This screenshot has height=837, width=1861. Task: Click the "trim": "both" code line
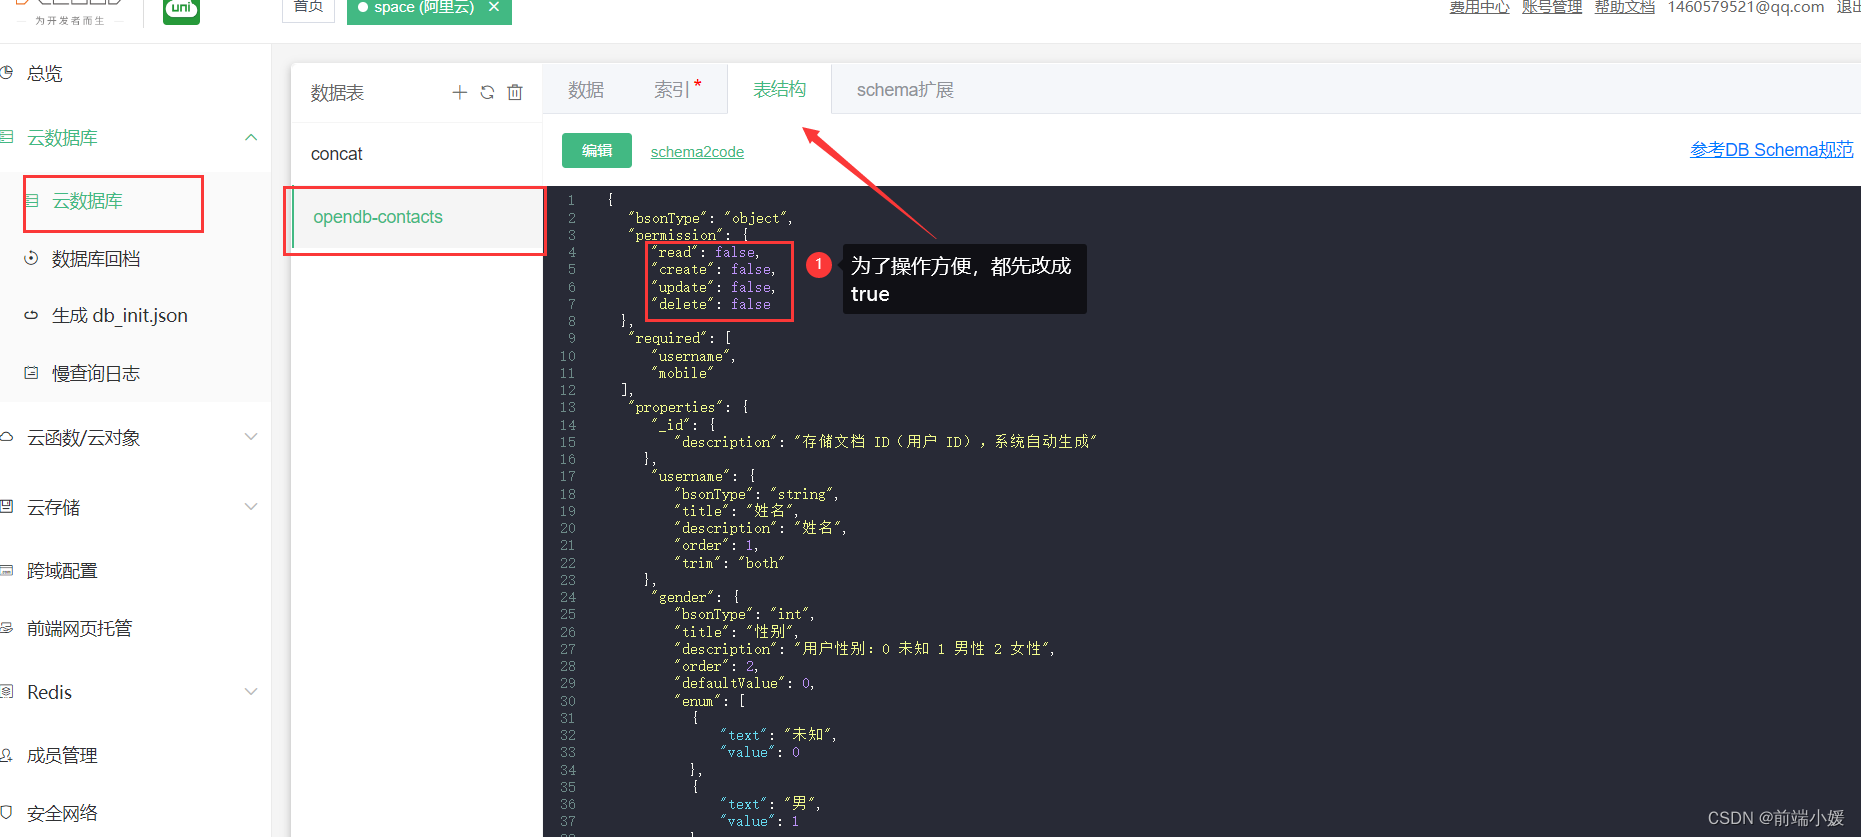click(729, 563)
